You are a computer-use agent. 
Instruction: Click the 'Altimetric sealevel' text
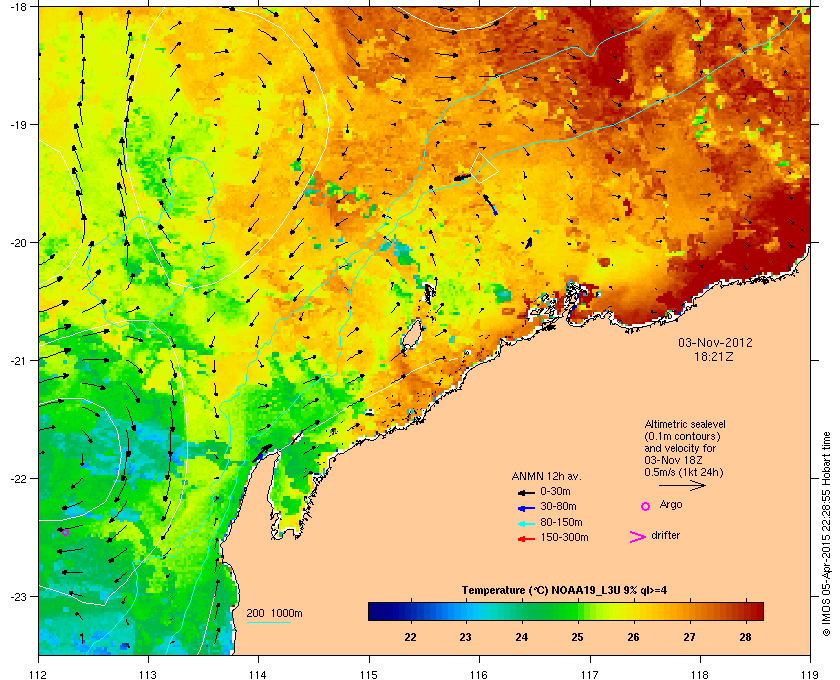[685, 424]
